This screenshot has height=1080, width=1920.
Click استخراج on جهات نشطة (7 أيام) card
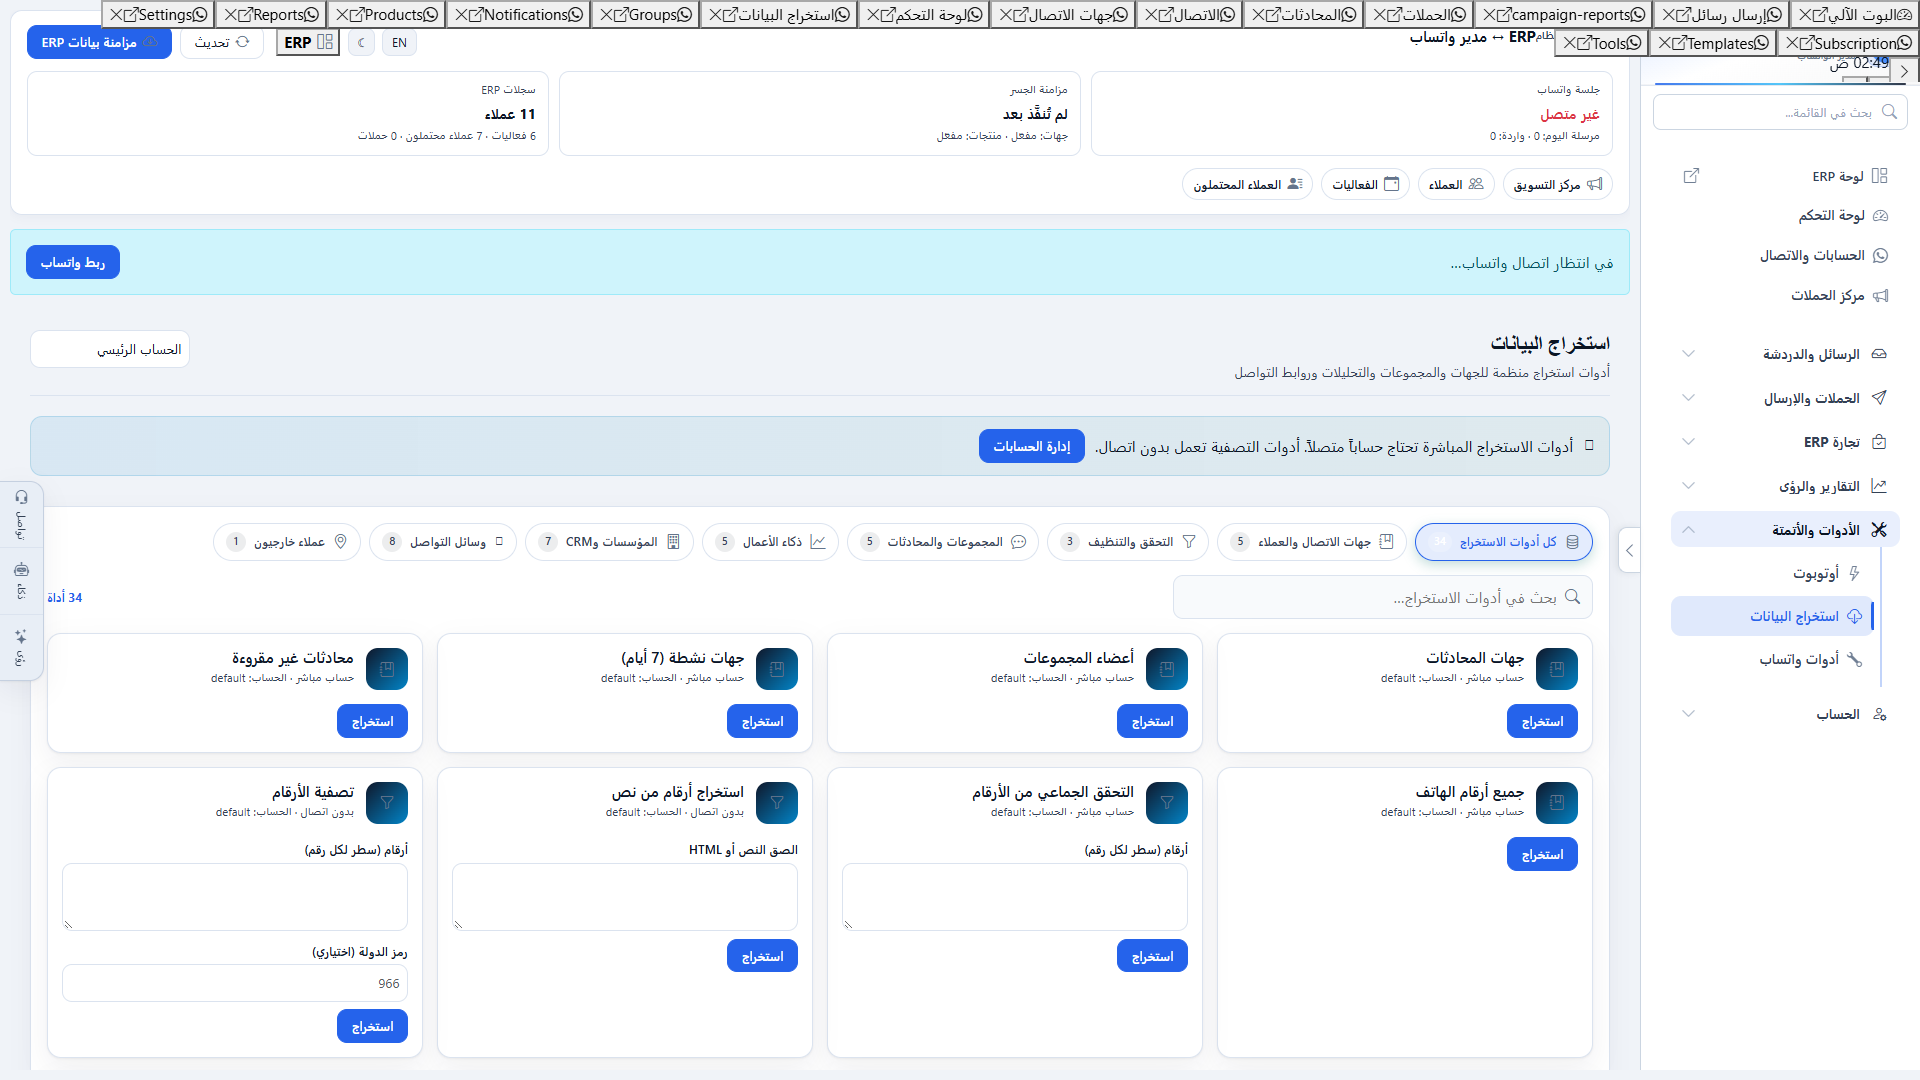click(762, 721)
